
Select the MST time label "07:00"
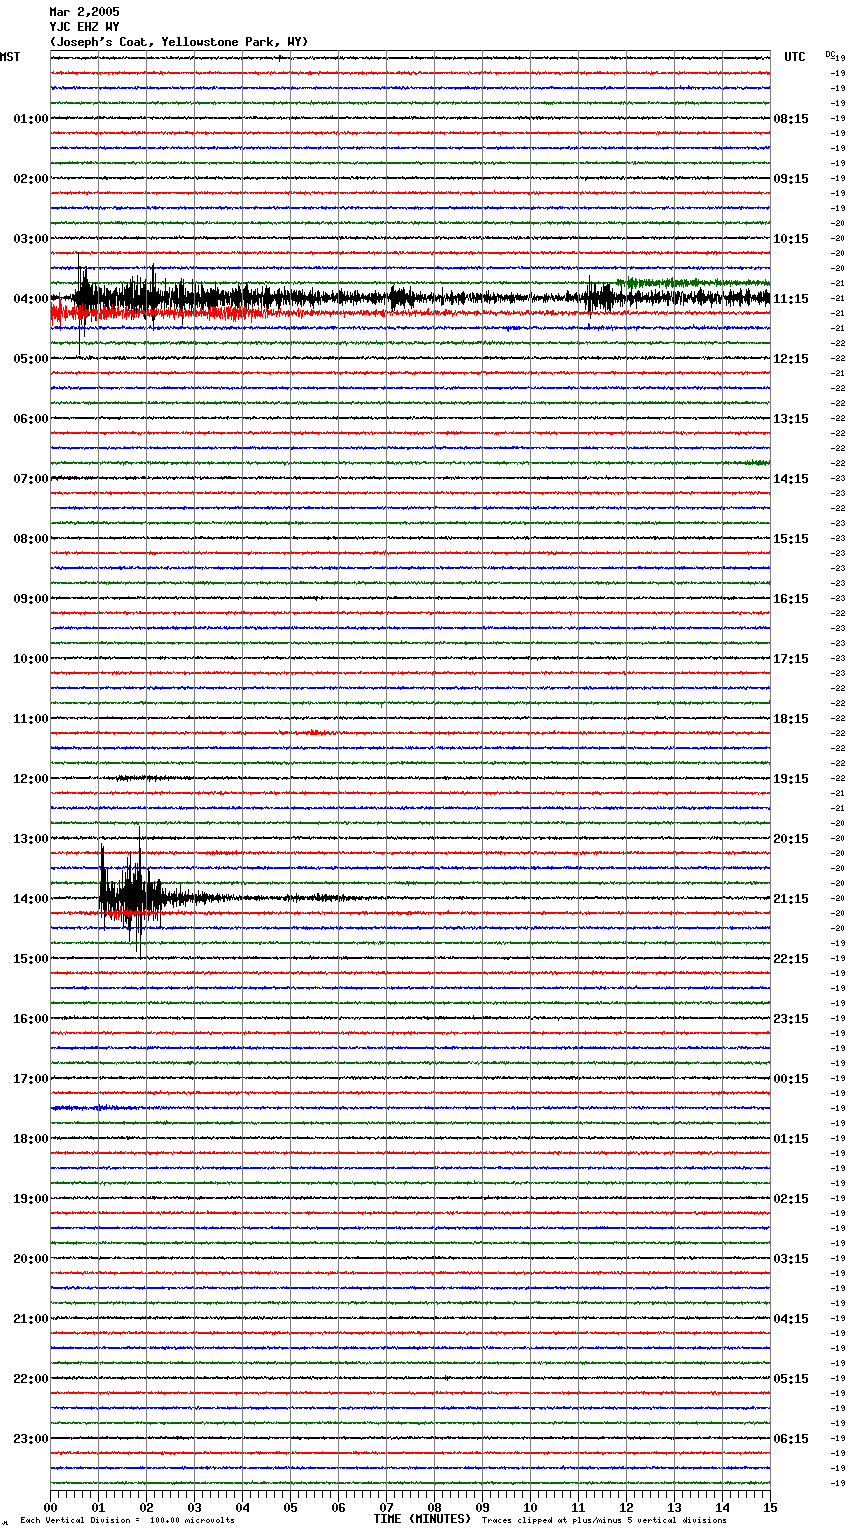(x=31, y=479)
